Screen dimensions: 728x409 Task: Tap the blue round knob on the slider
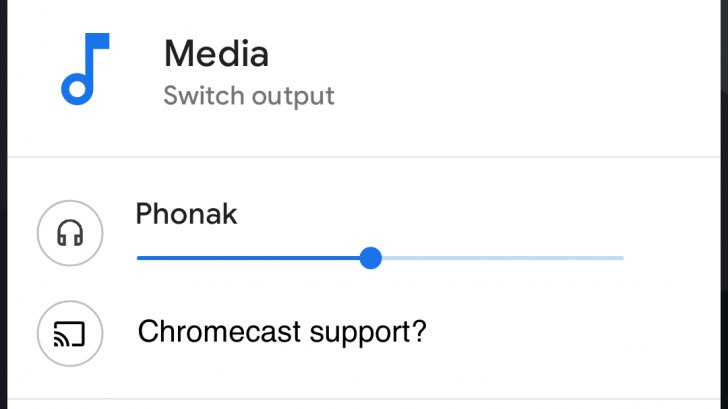coord(371,258)
